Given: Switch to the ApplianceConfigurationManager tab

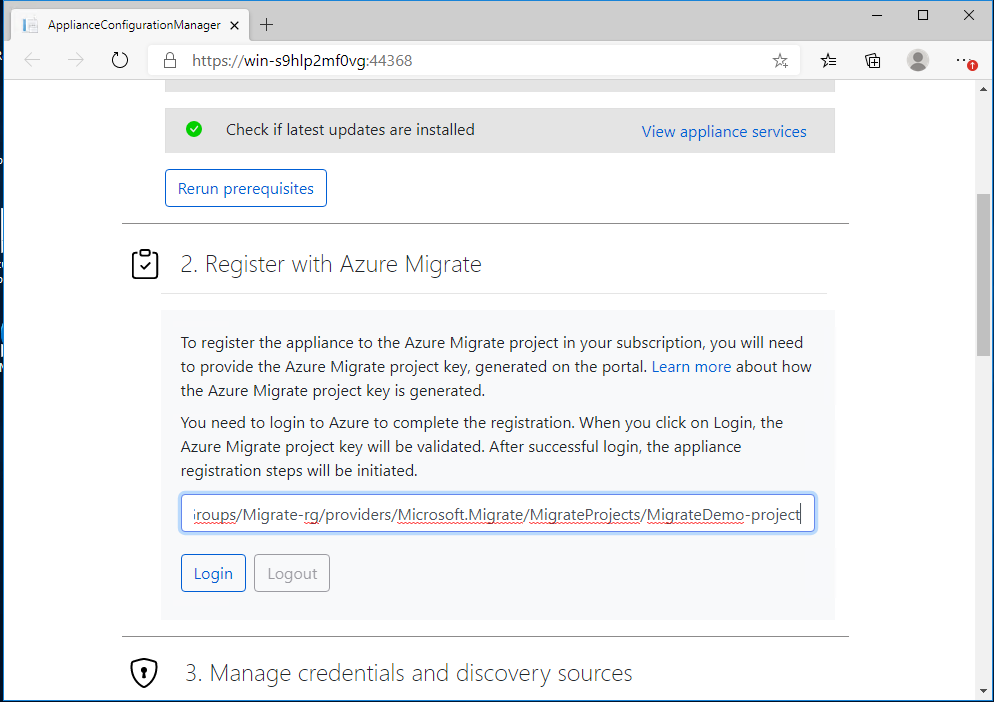Looking at the screenshot, I should coord(130,24).
